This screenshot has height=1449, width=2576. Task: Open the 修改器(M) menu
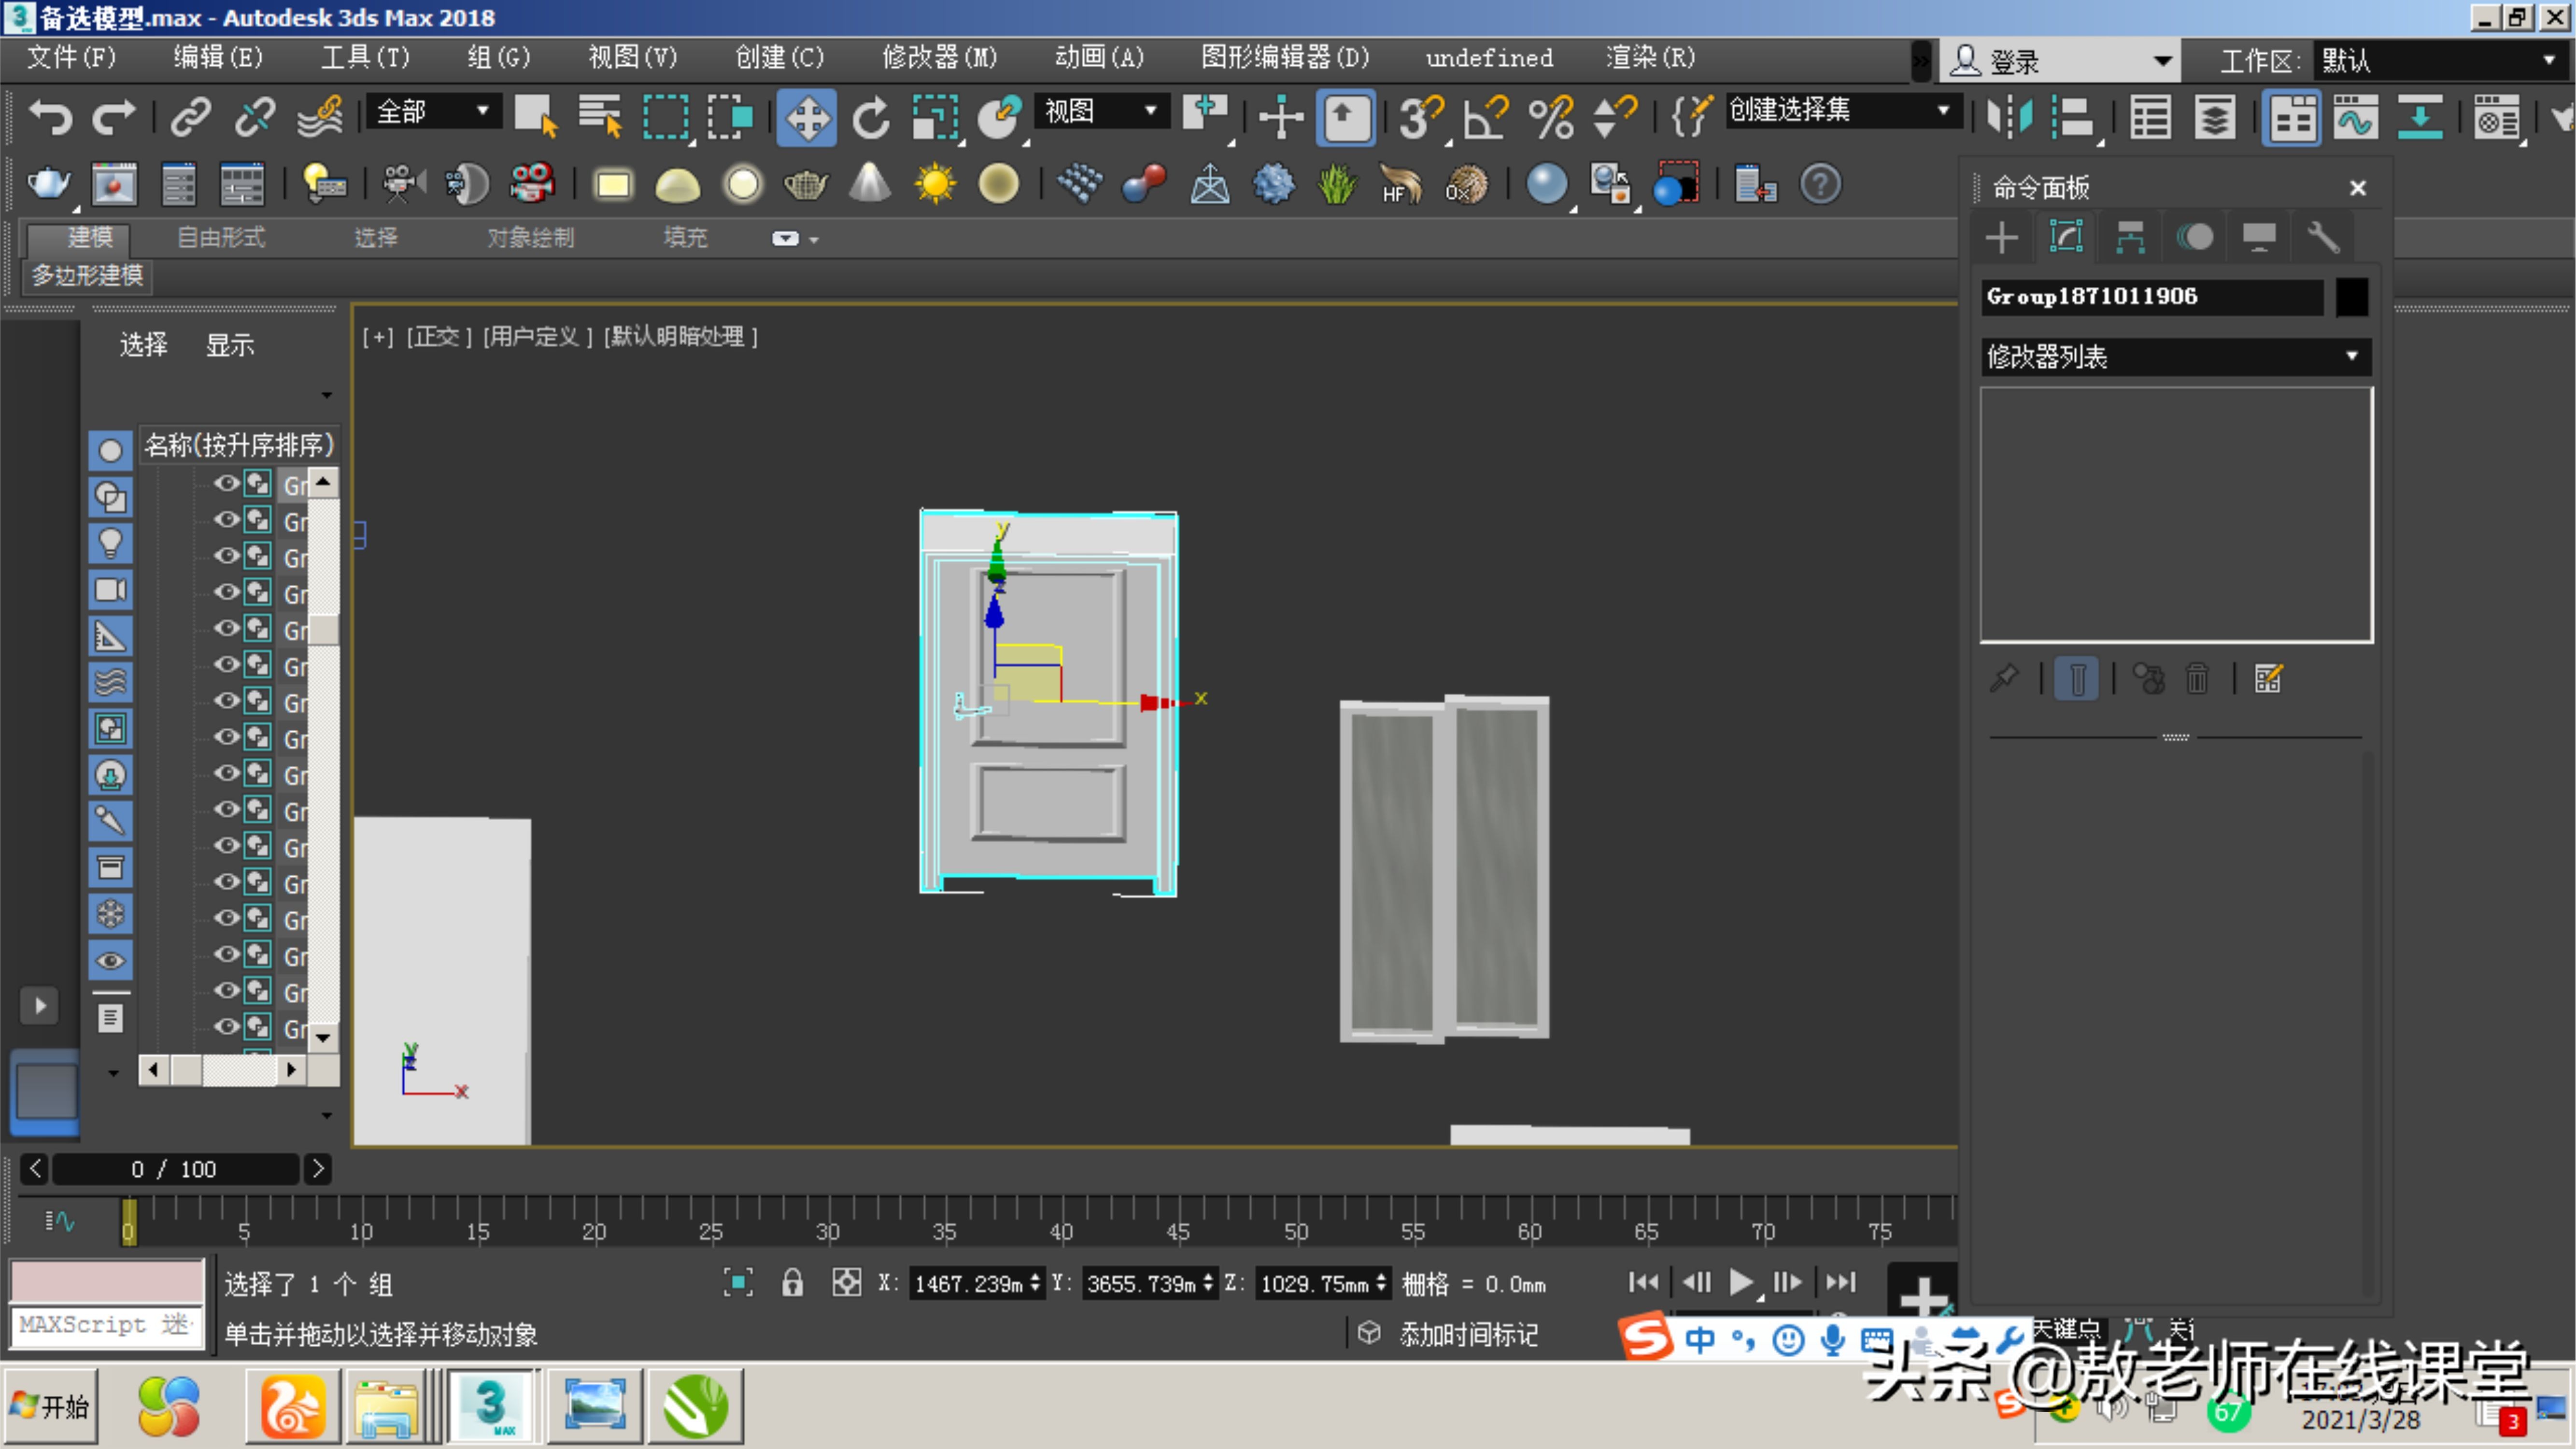(x=939, y=58)
